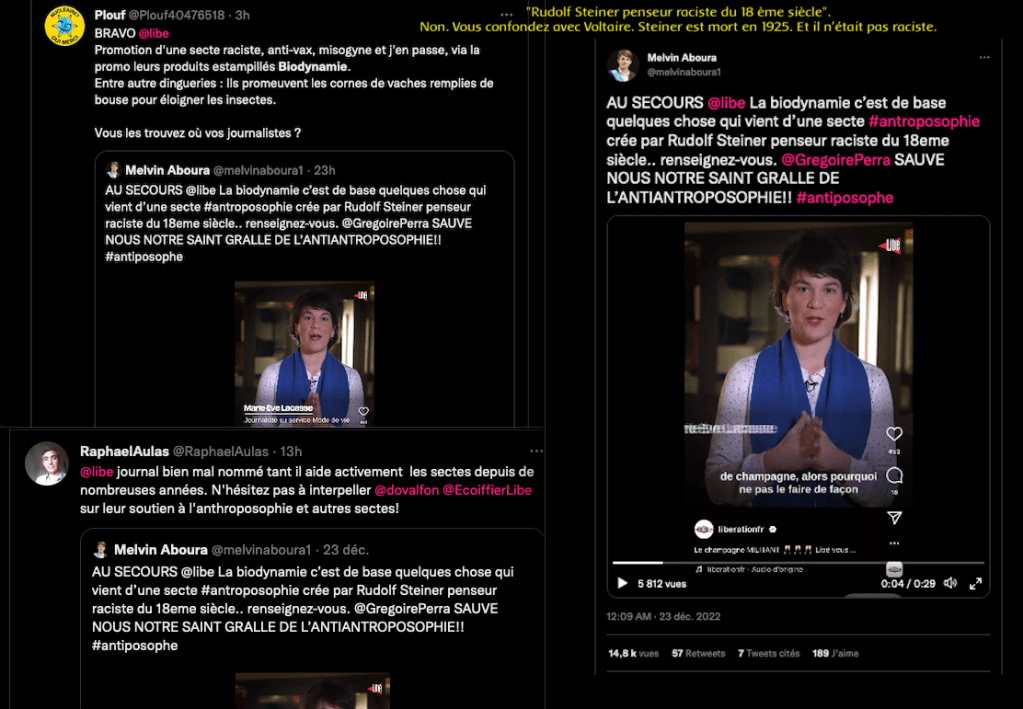Open @GregoirePerra mention in main tweet
The height and width of the screenshot is (709, 1023).
(x=835, y=160)
